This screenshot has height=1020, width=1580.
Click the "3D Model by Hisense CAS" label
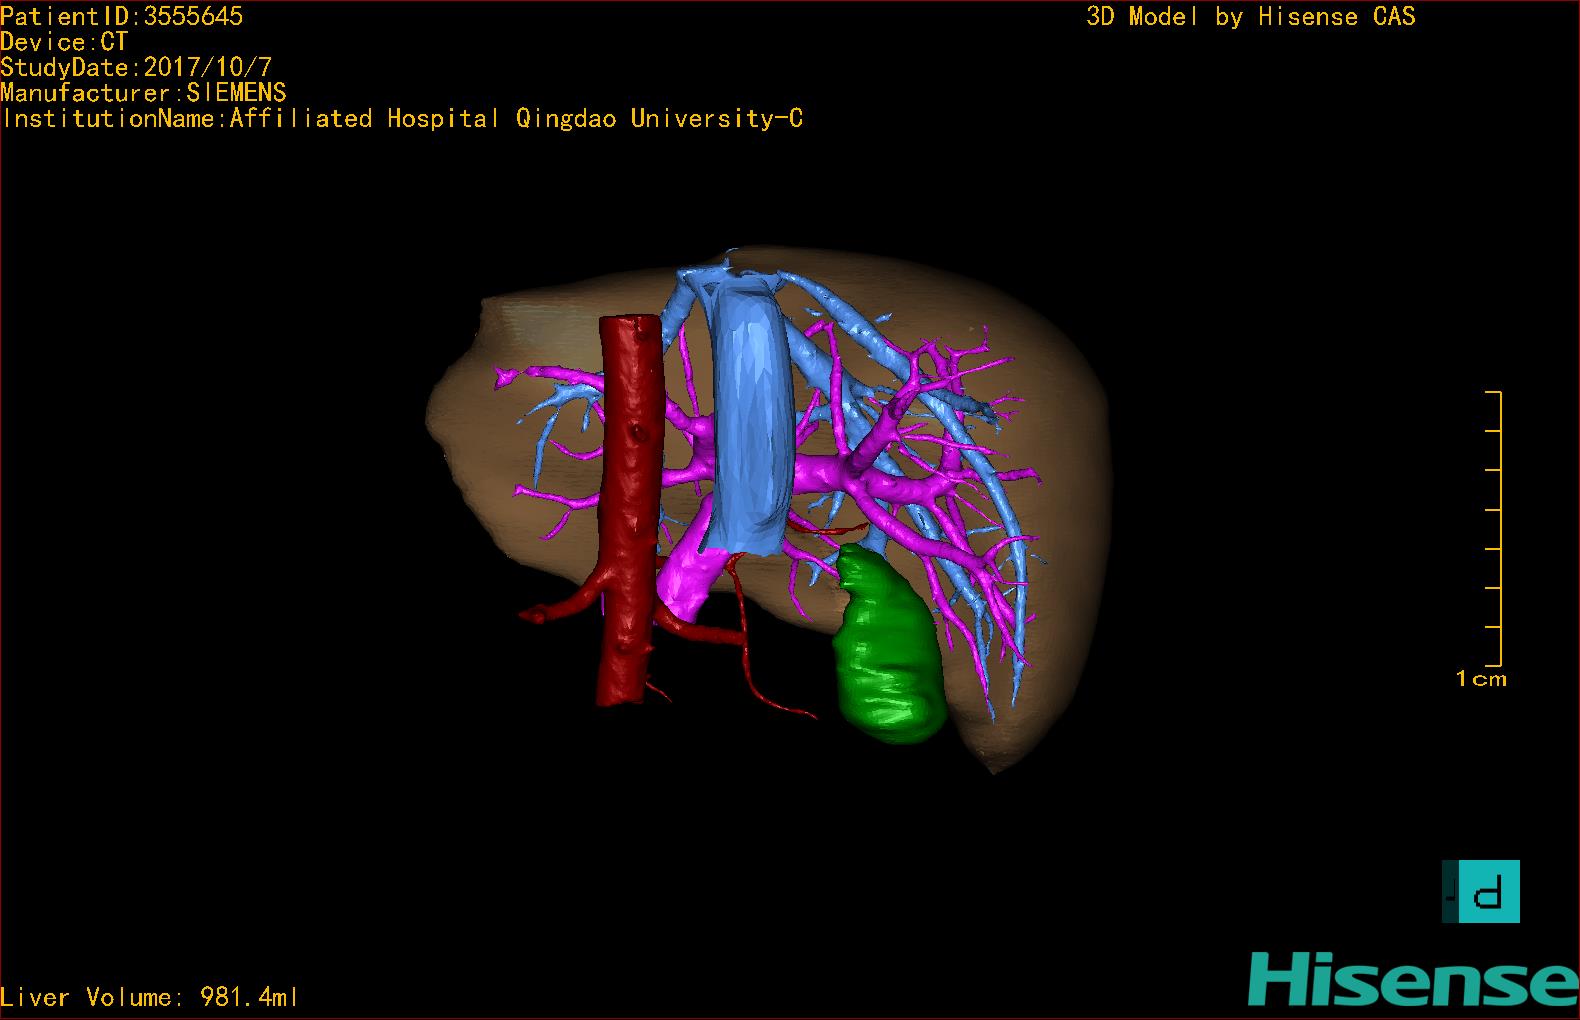[x=1251, y=16]
